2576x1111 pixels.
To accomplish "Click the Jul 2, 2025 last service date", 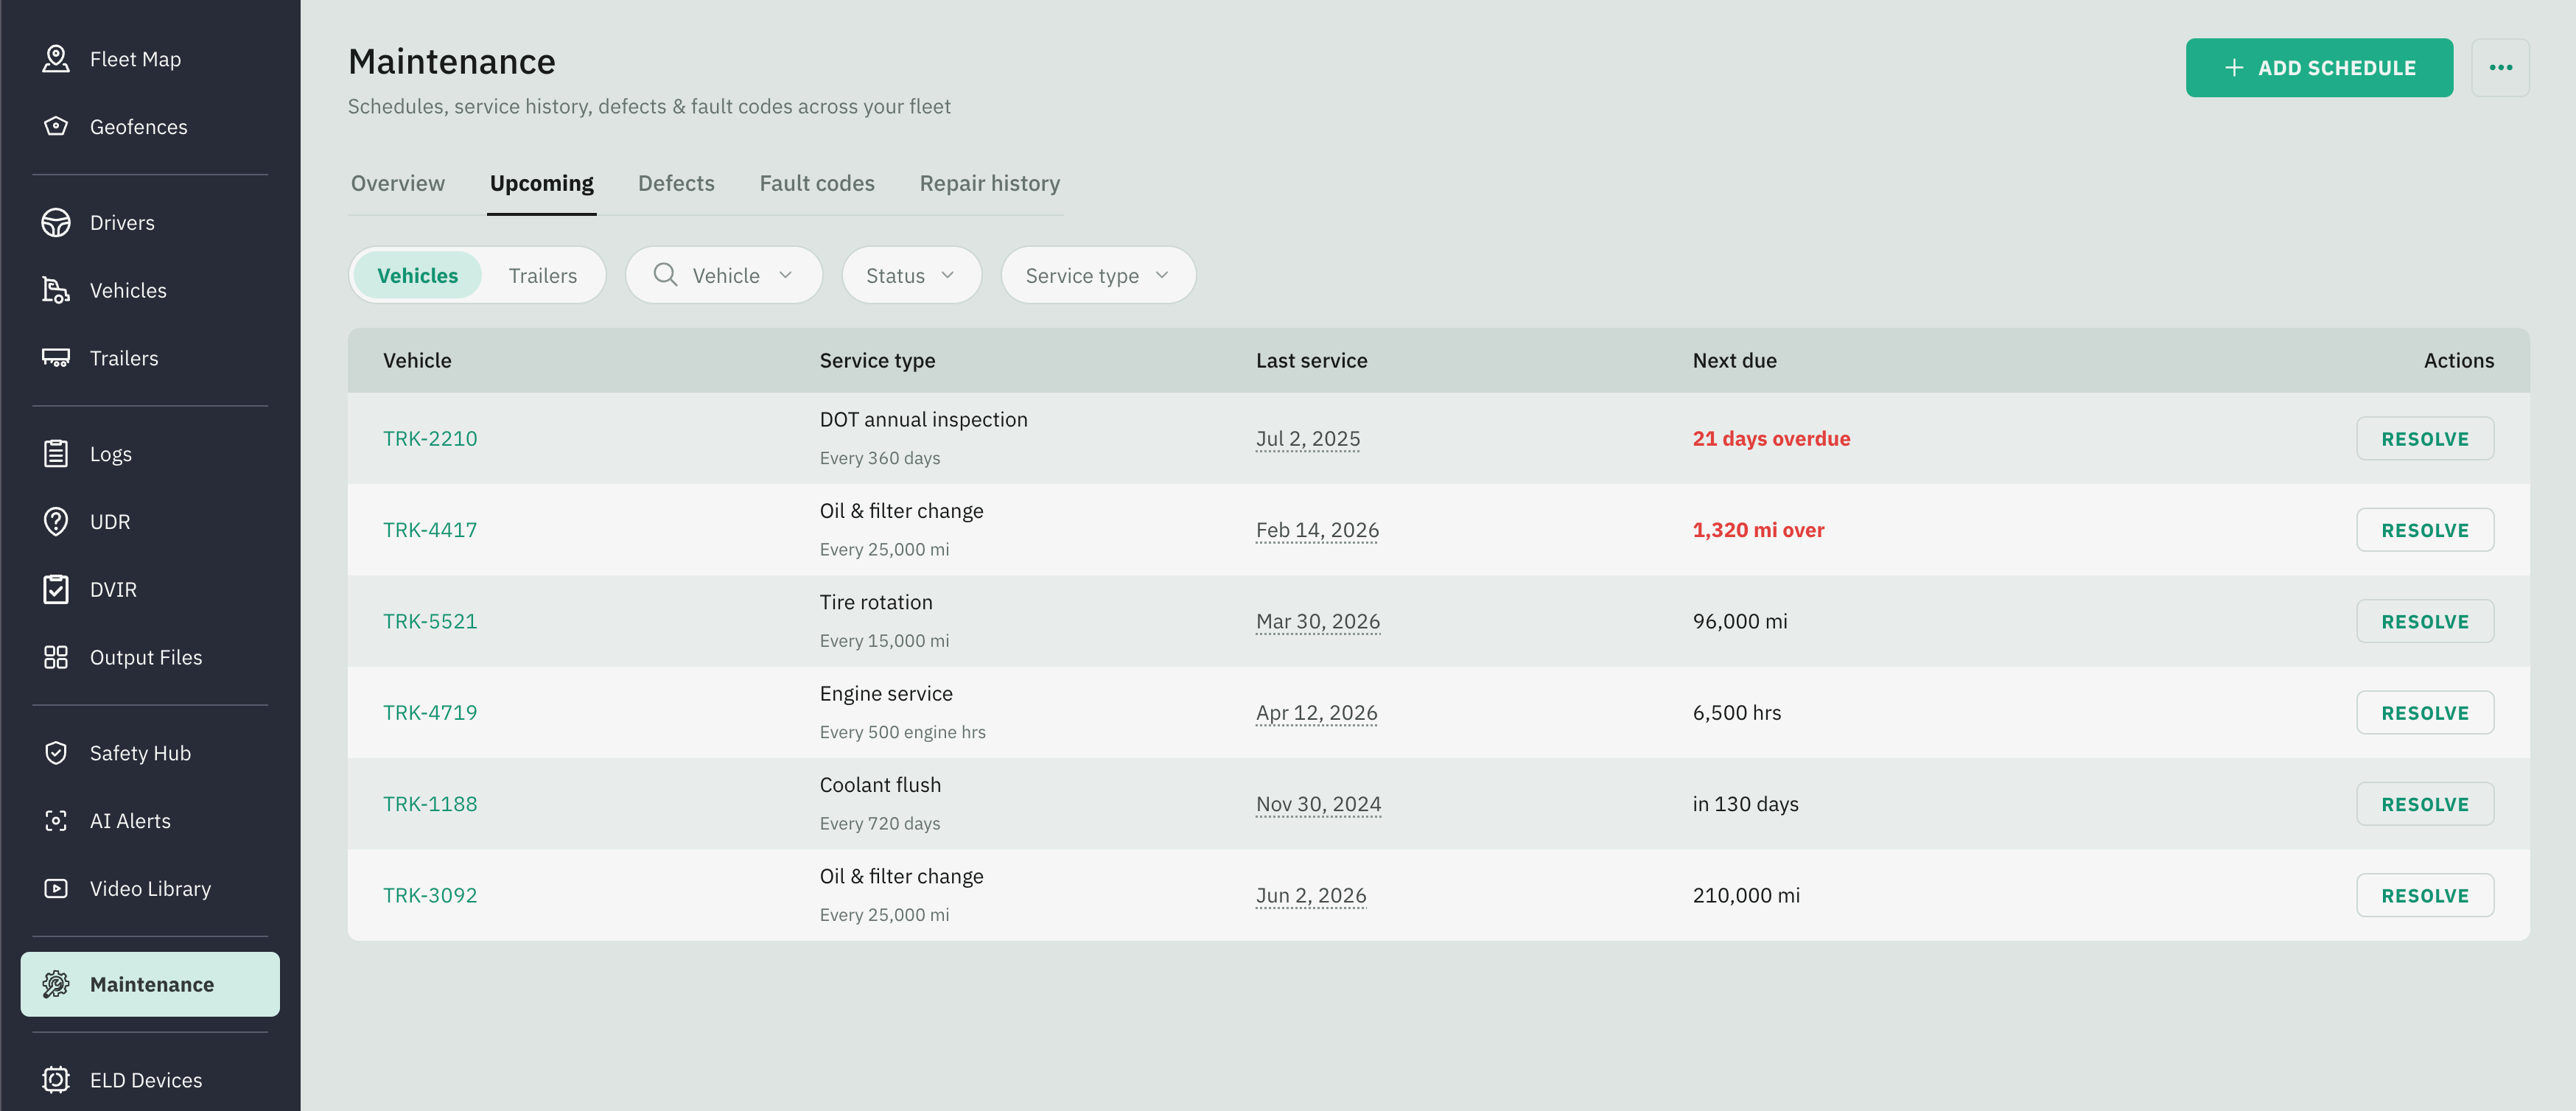I will pos(1308,438).
